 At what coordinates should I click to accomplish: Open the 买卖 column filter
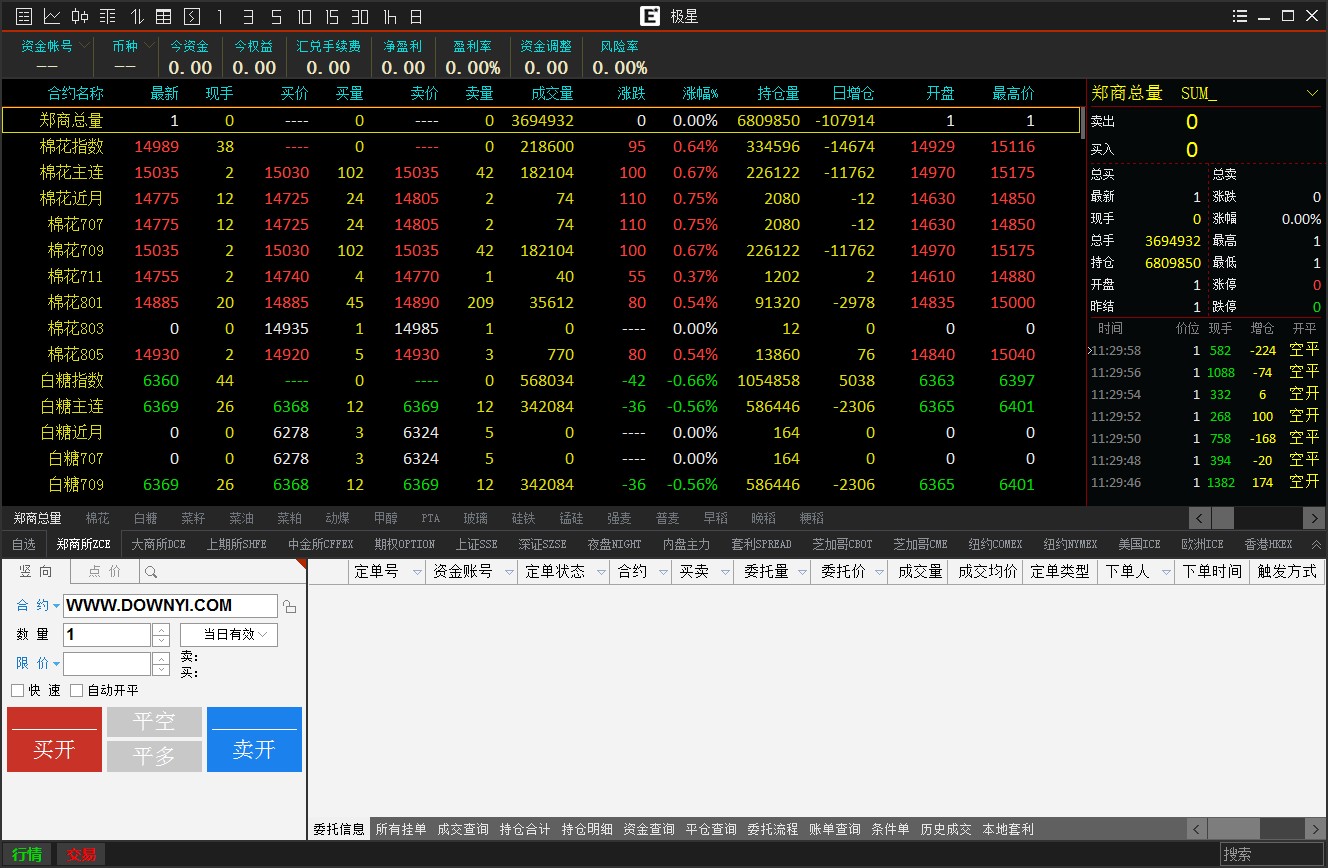pyautogui.click(x=723, y=572)
